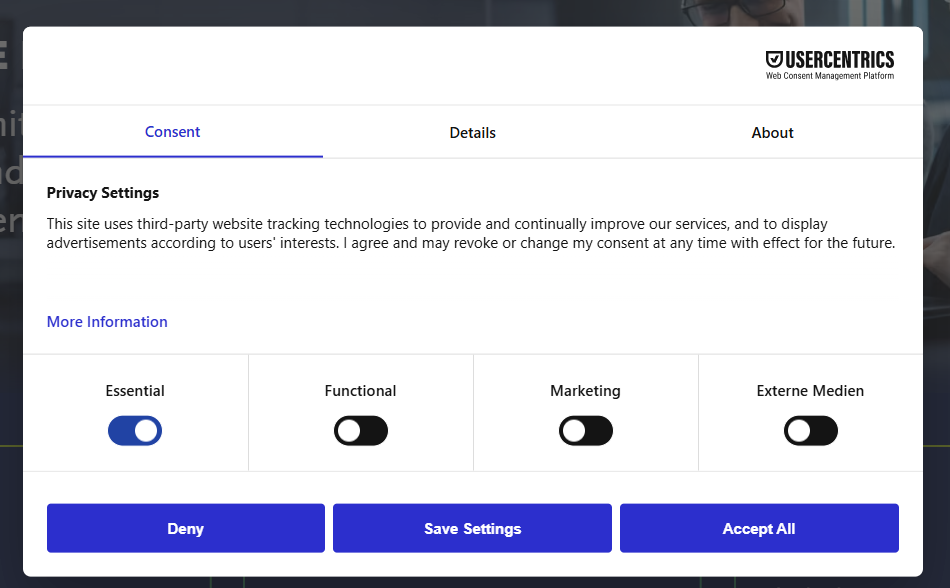Click the Save Settings button

[473, 528]
